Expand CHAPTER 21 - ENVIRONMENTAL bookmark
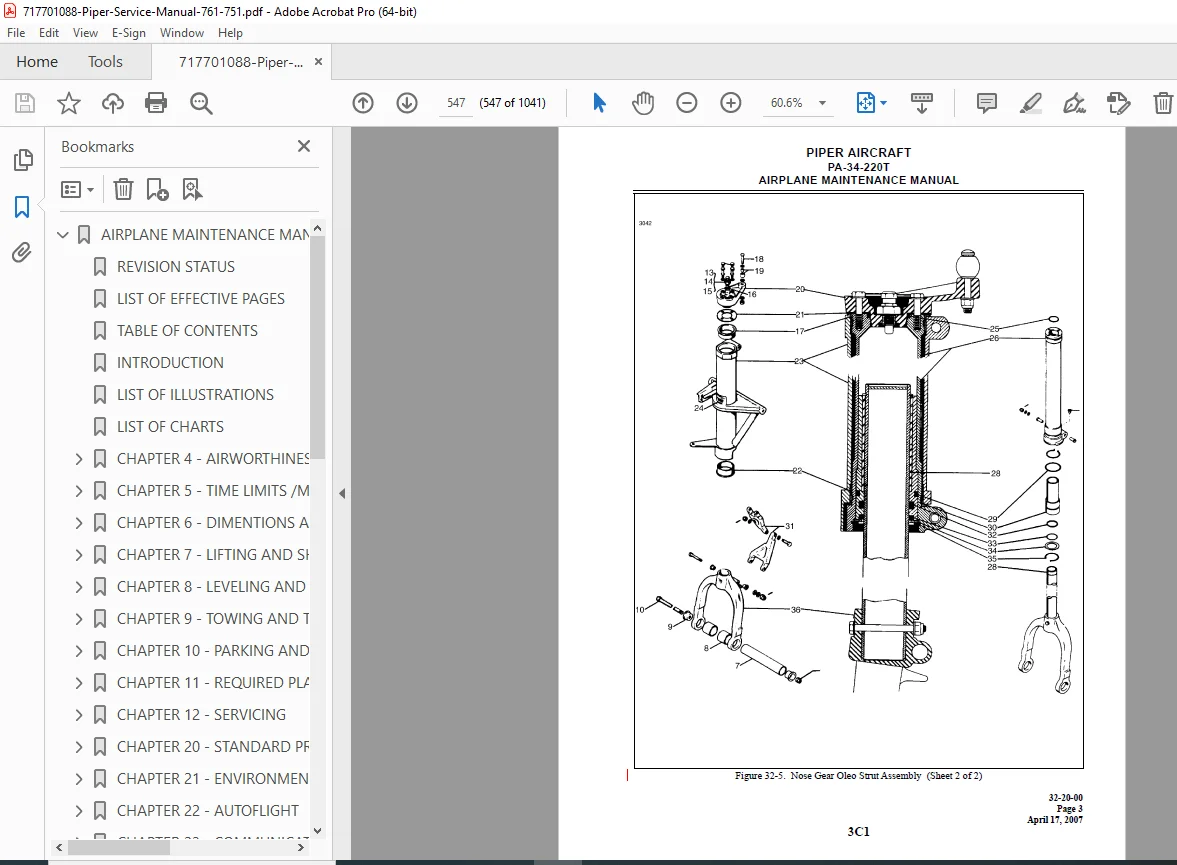The image size is (1177, 865). (x=79, y=779)
